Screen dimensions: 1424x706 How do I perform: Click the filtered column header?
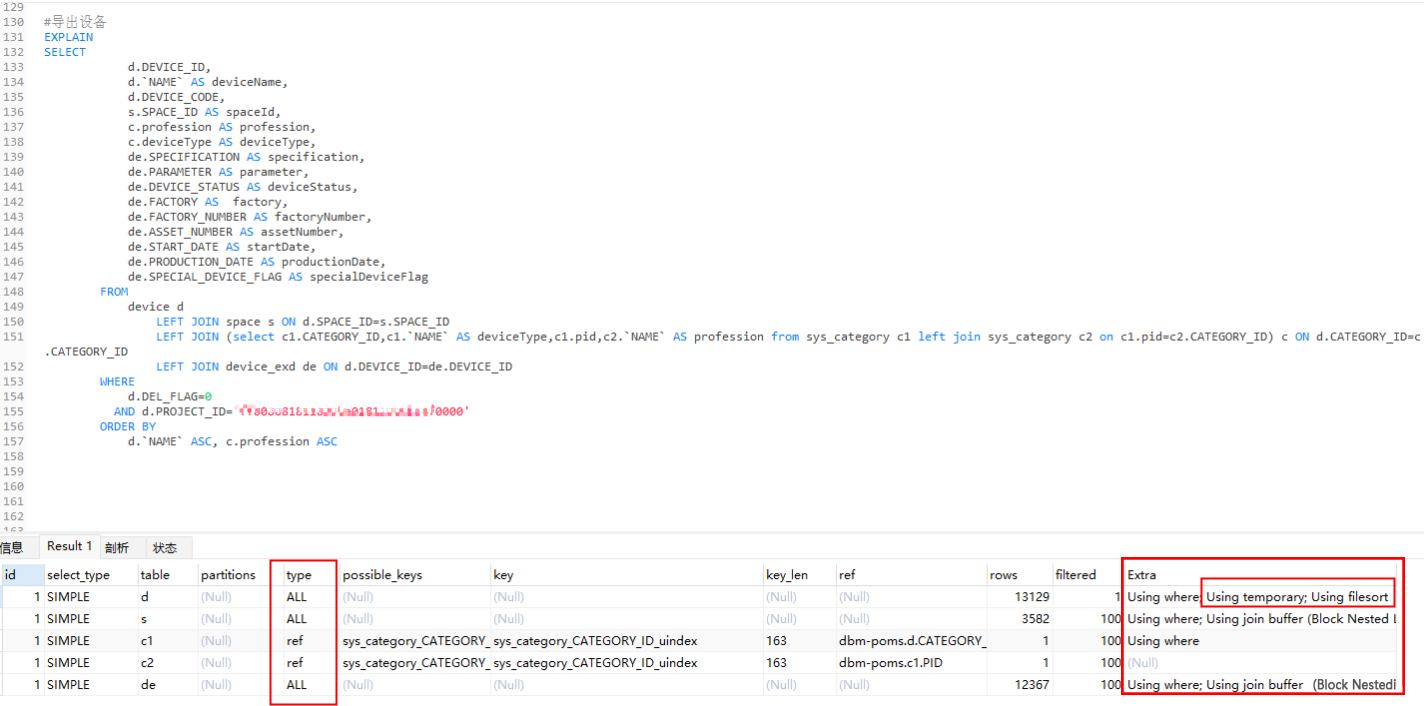pos(1088,575)
